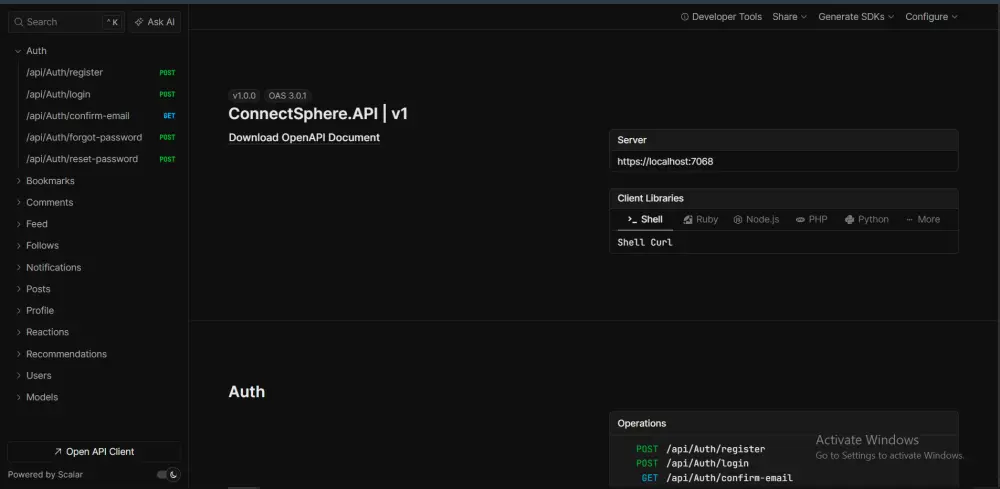This screenshot has height=489, width=1000.
Task: Open /api/Auth/reset-password in sidebar
Action: 101,159
